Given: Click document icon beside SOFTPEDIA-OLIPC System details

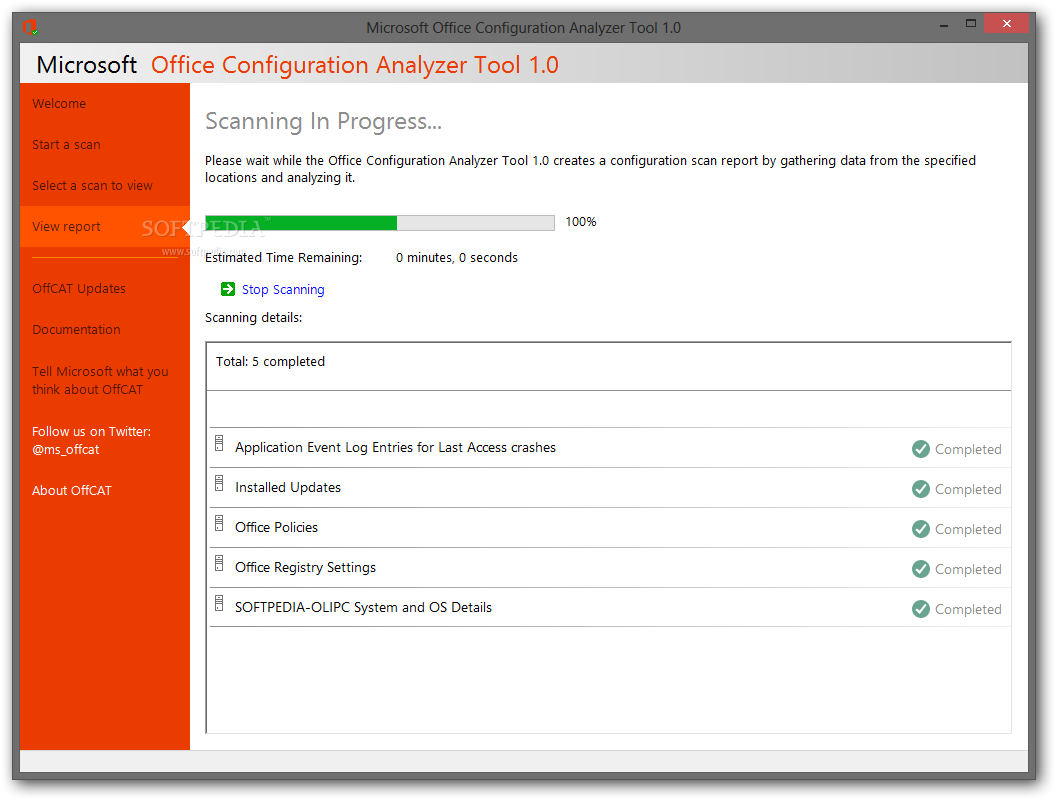Looking at the screenshot, I should (x=219, y=603).
